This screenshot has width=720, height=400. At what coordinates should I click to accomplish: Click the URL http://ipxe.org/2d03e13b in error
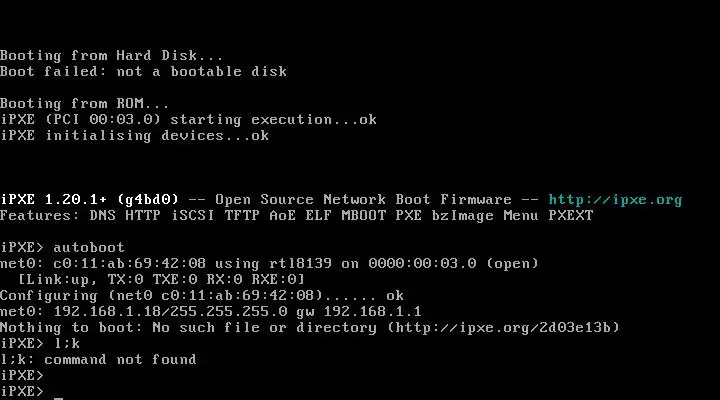click(503, 327)
